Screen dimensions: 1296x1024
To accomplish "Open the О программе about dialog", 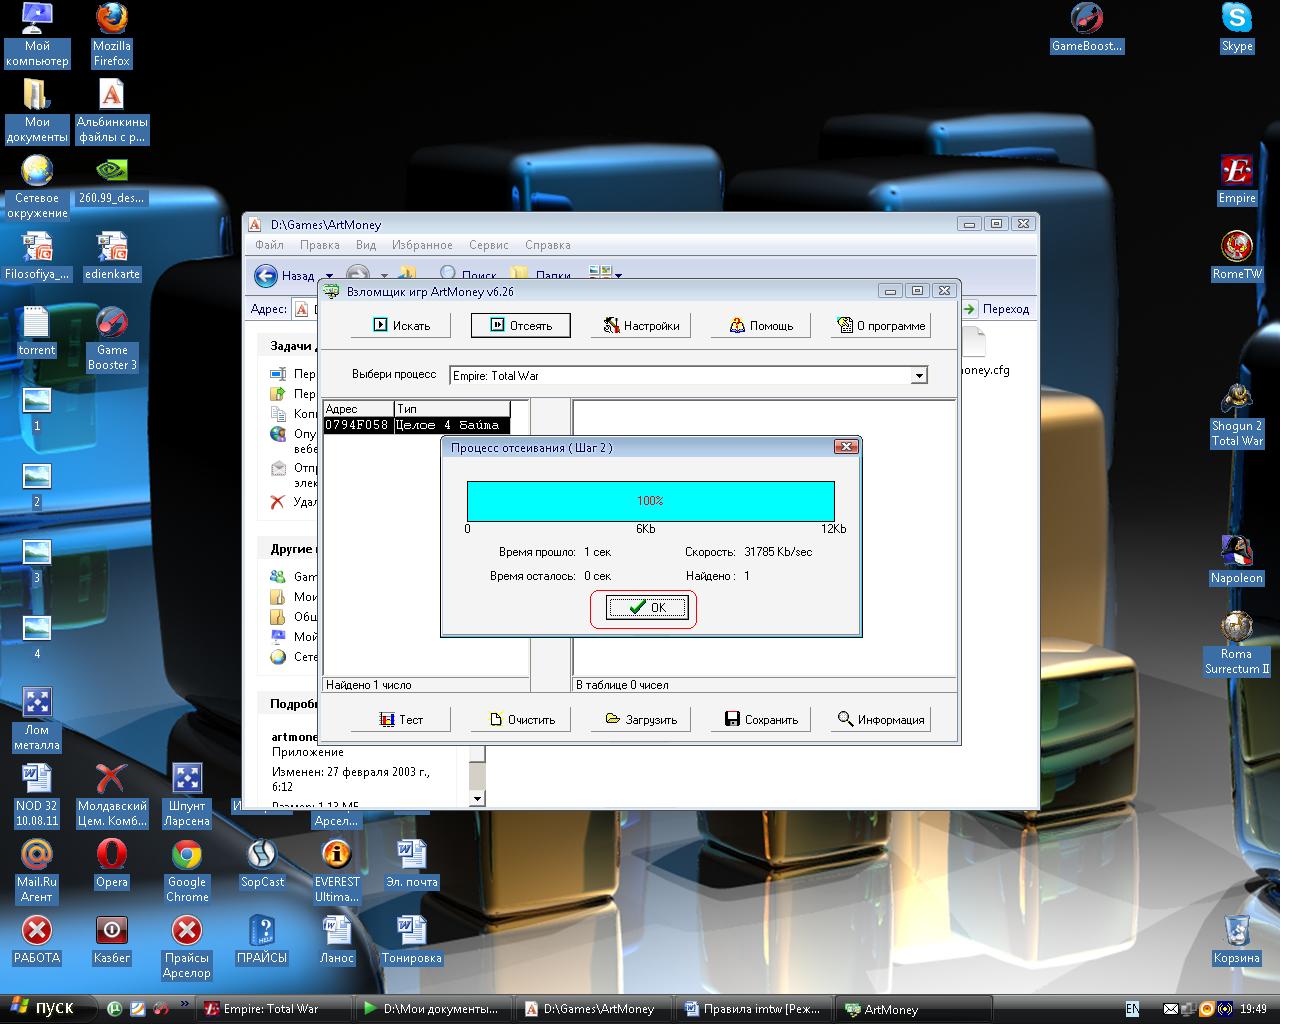I will (881, 325).
